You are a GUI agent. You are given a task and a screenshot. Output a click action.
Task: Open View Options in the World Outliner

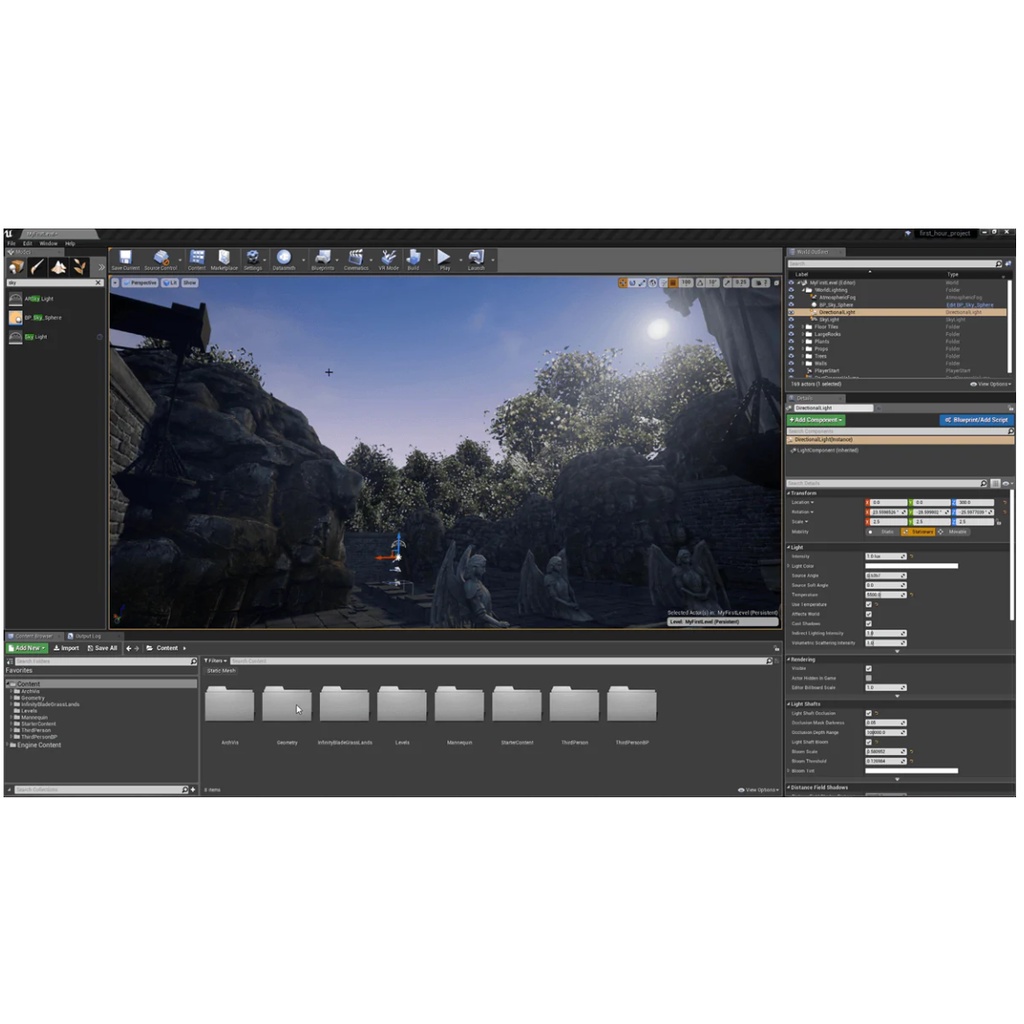(993, 384)
